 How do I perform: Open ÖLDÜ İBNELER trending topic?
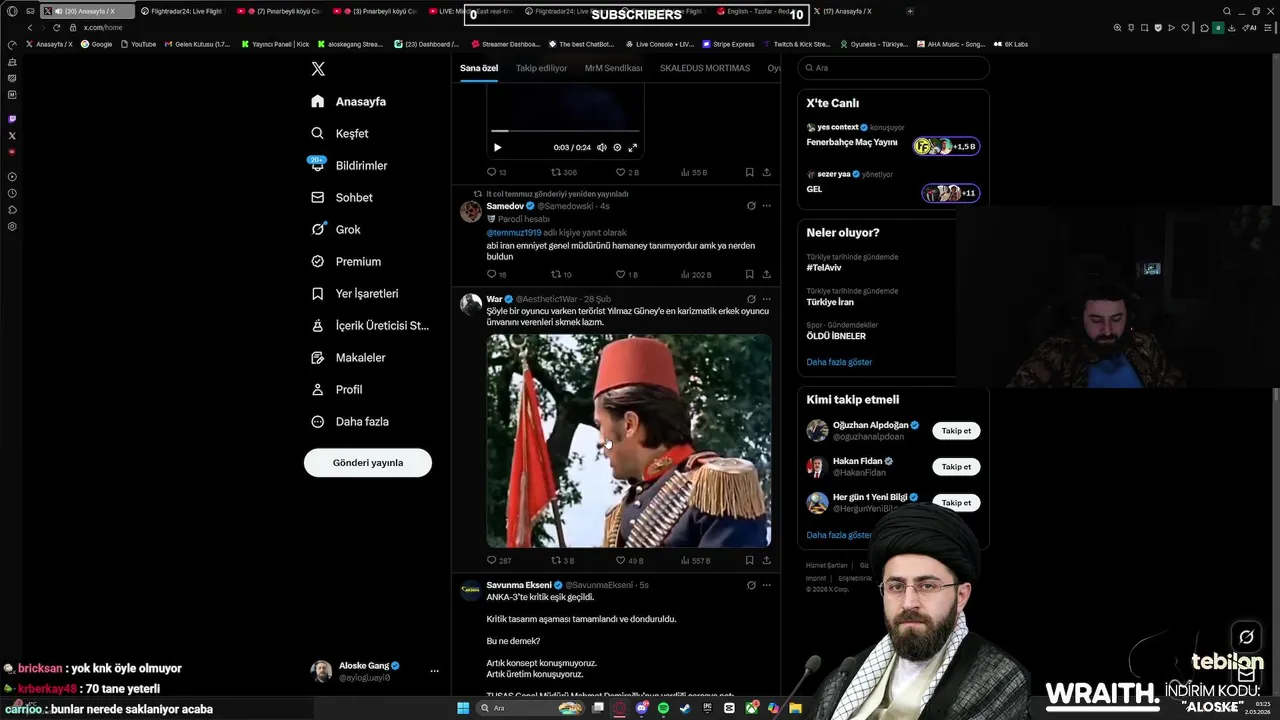(x=836, y=336)
